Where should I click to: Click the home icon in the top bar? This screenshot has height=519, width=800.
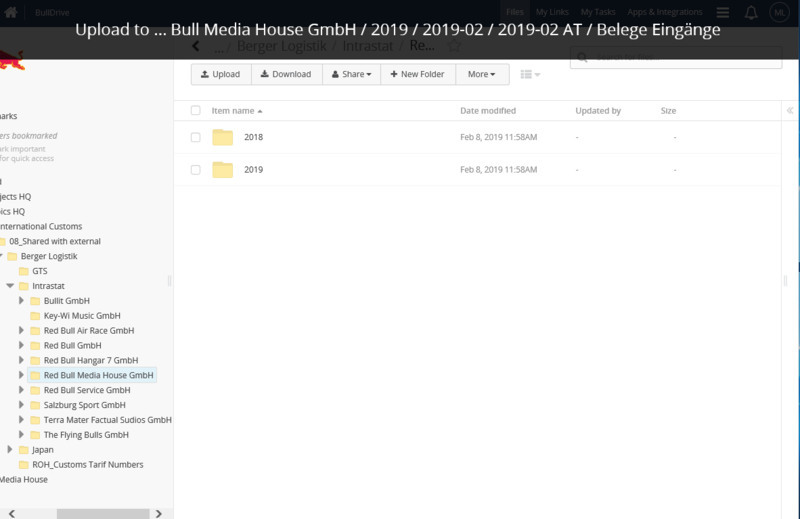[11, 12]
